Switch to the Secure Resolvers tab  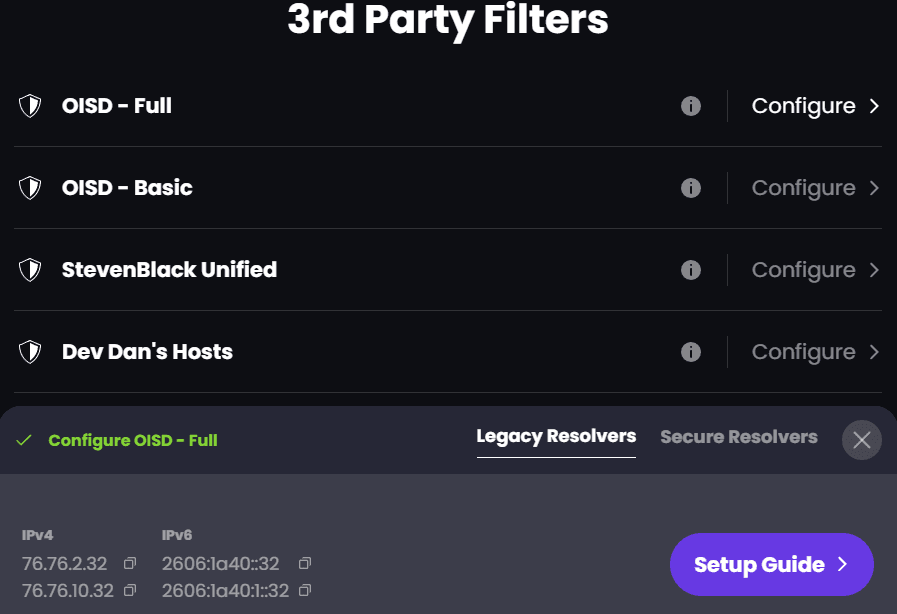point(738,437)
